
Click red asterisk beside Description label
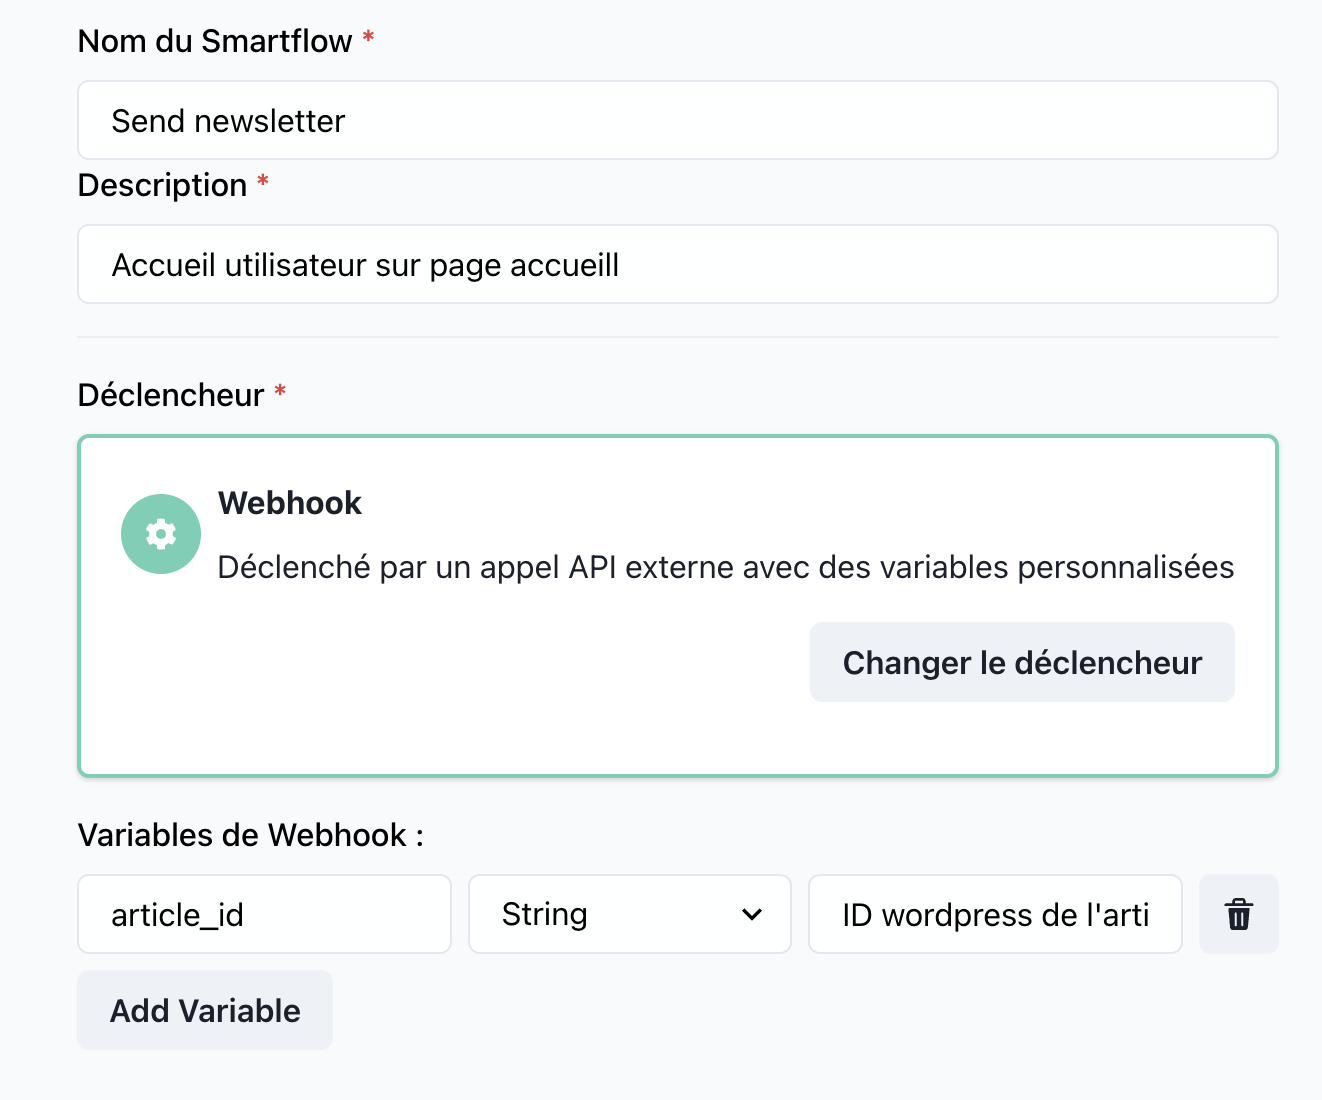(263, 182)
